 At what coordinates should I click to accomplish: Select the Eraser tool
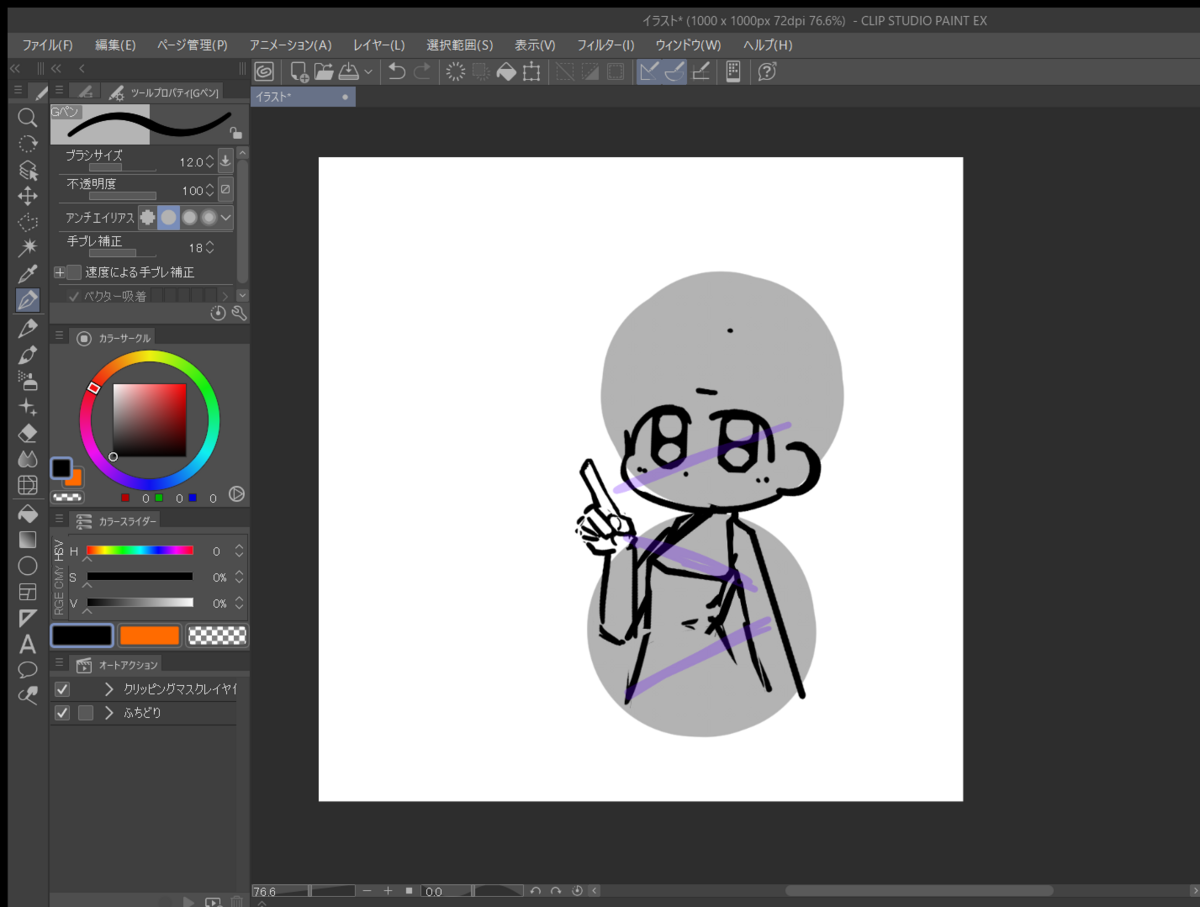pyautogui.click(x=28, y=433)
